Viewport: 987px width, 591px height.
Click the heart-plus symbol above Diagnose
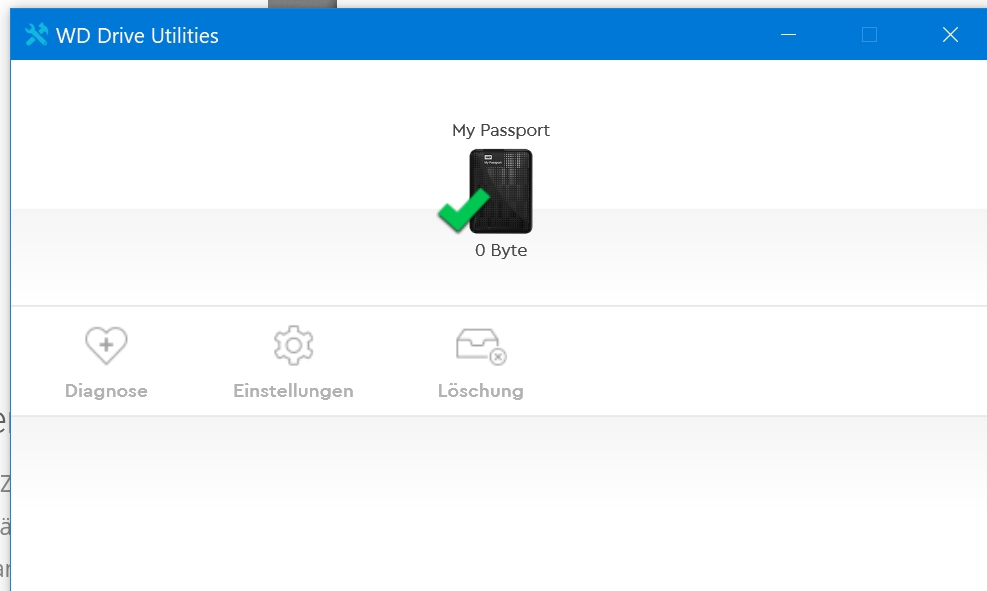[x=106, y=344]
